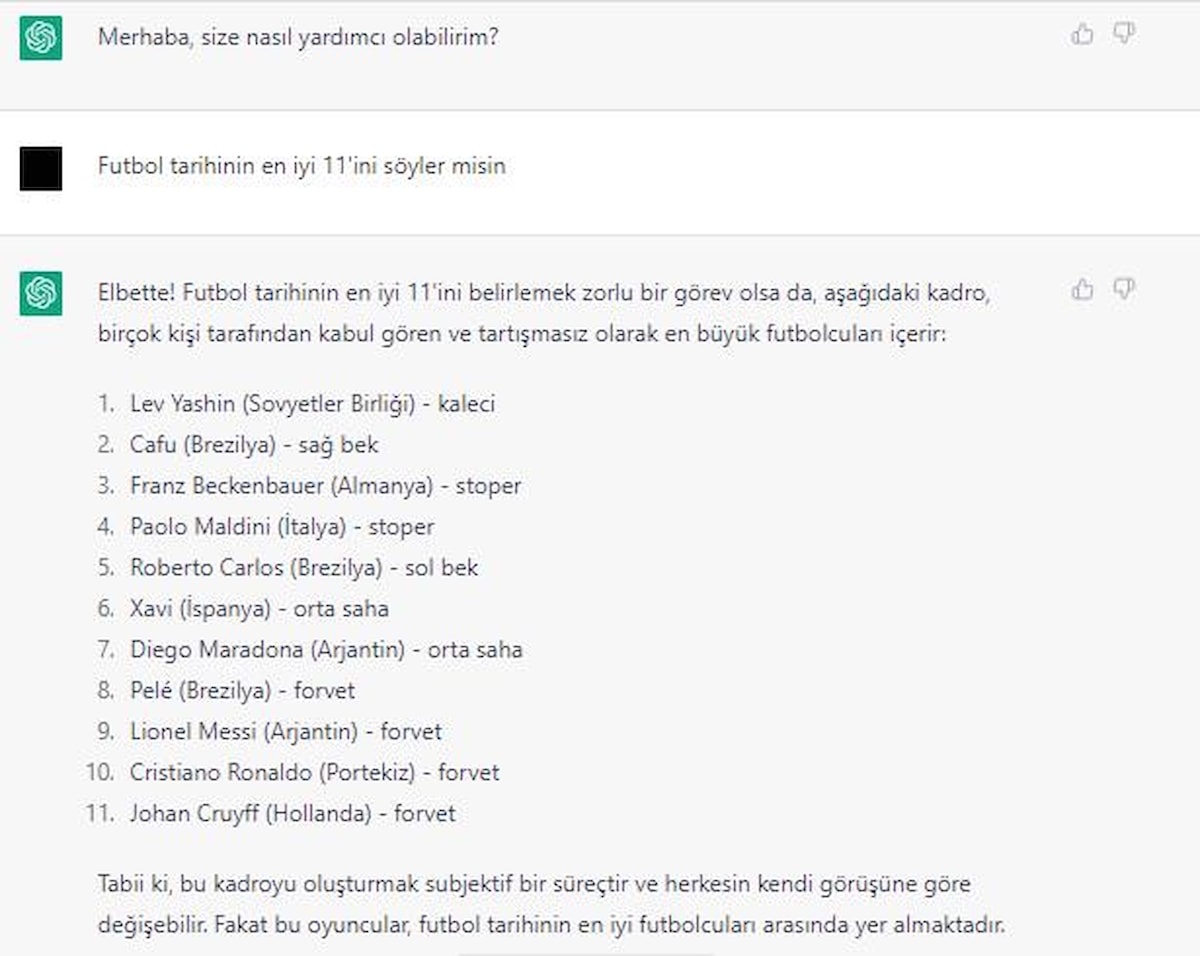Click the ChatGPT logo beside the "Elbette!" response
Image resolution: width=1200 pixels, height=956 pixels.
pyautogui.click(x=41, y=293)
